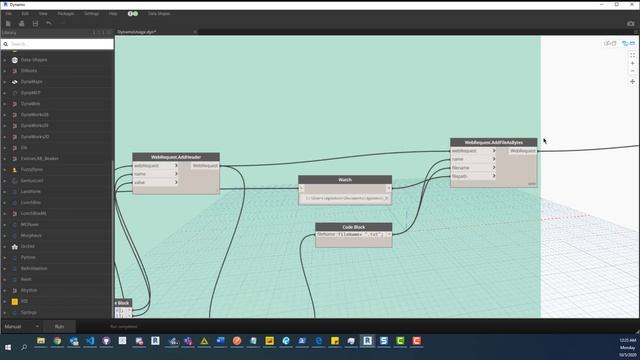Click the Watch node header
Screen dimensions: 640x360
pos(345,180)
